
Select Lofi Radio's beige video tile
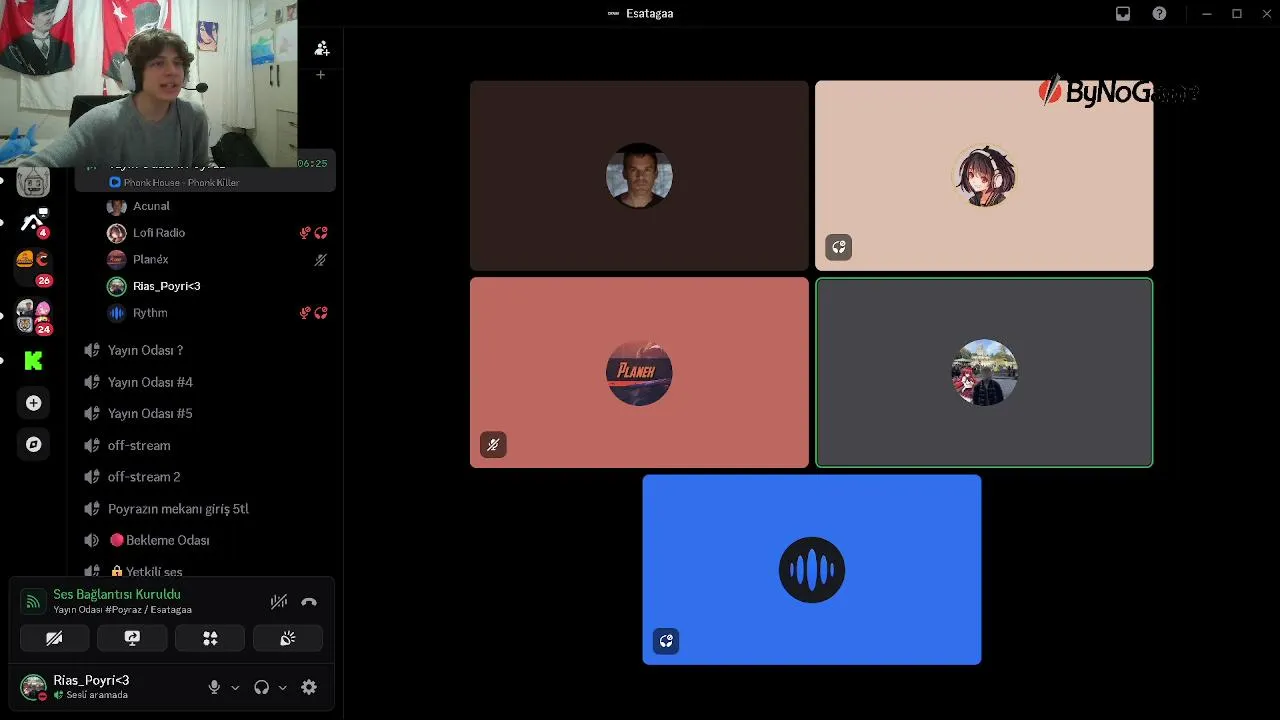[984, 176]
